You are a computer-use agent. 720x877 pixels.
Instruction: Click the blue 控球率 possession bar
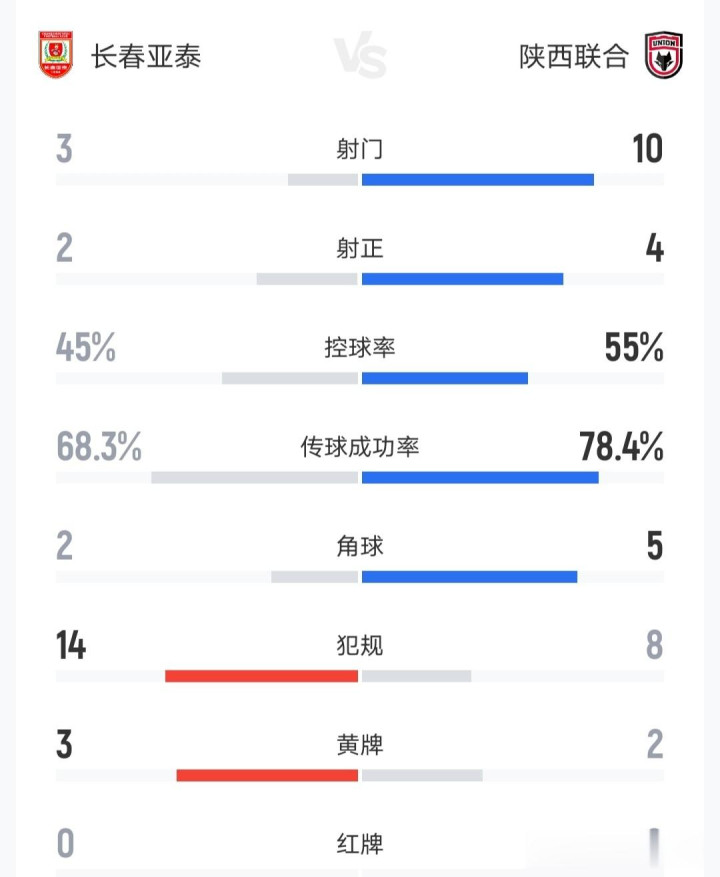444,378
